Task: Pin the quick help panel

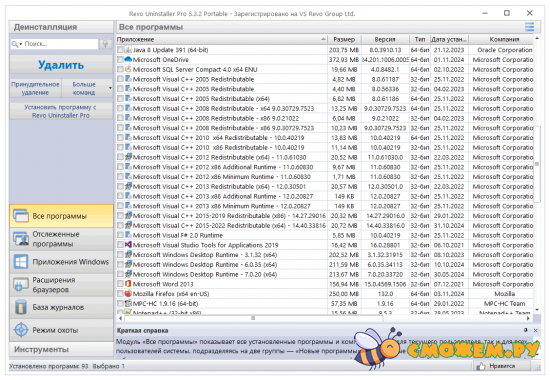Action: [x=525, y=330]
